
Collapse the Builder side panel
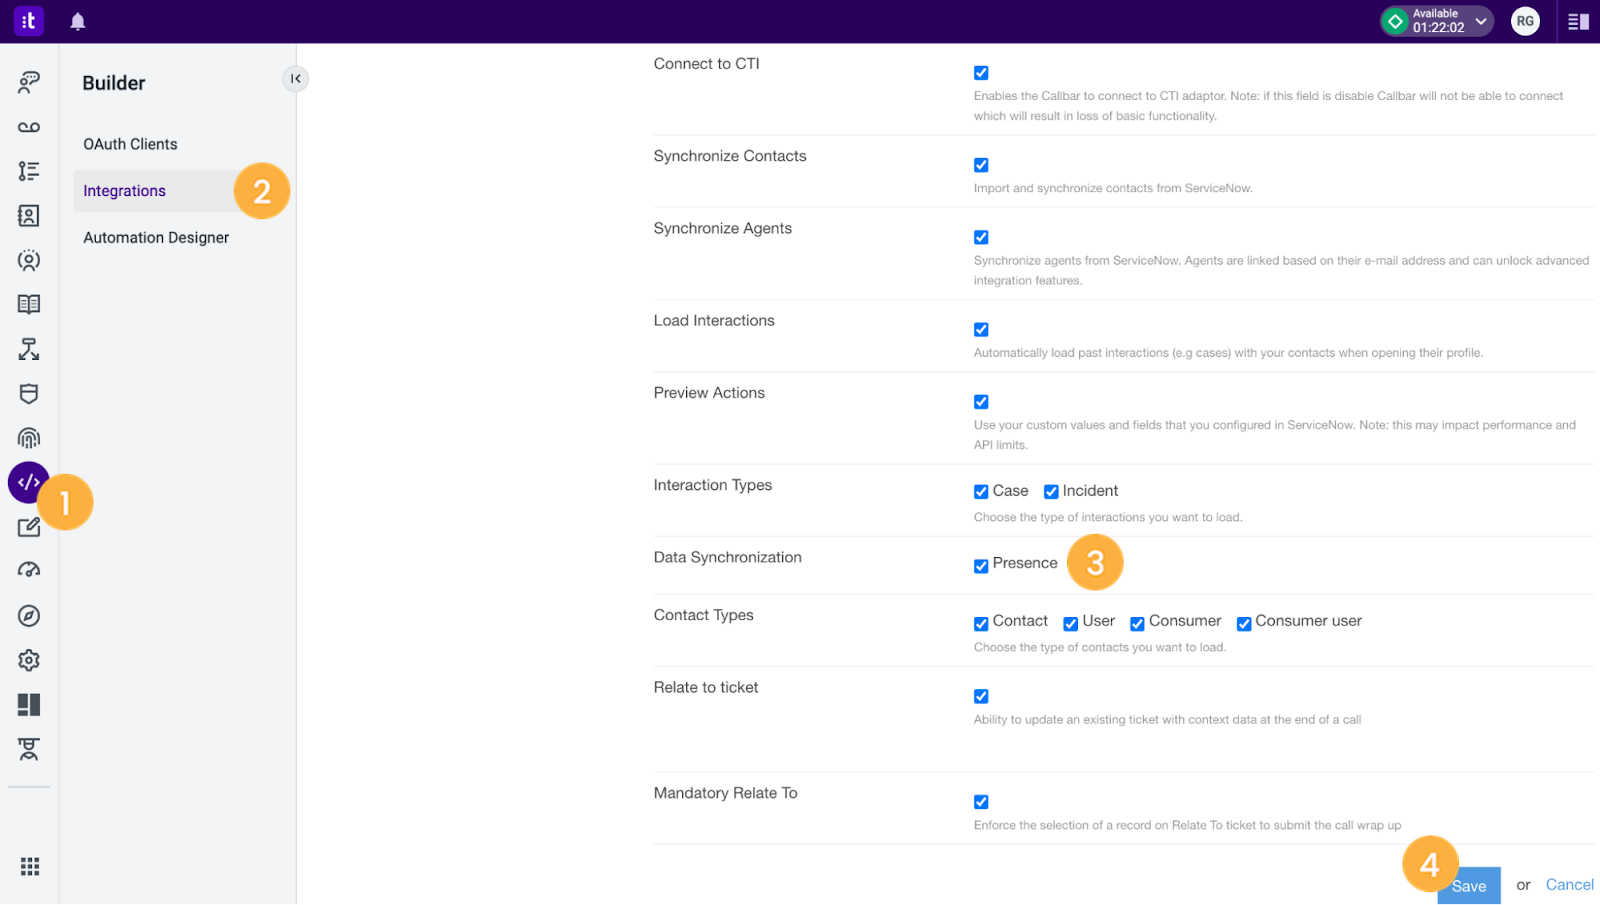[x=295, y=78]
